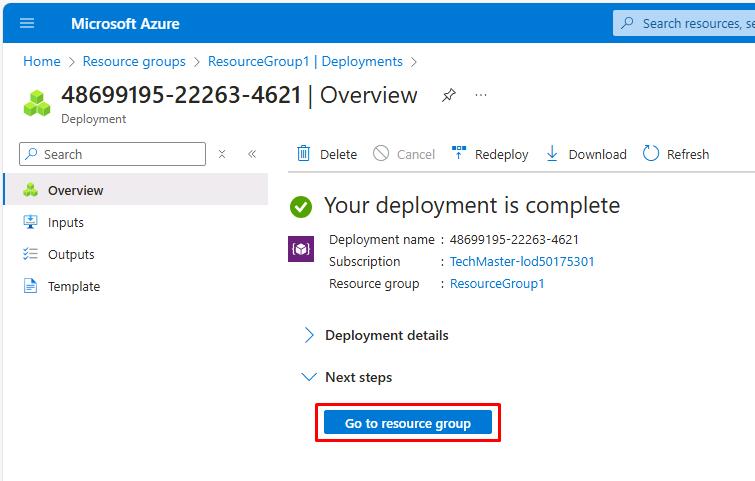Go to Home breadcrumb
Image resolution: width=755 pixels, height=481 pixels.
point(42,62)
